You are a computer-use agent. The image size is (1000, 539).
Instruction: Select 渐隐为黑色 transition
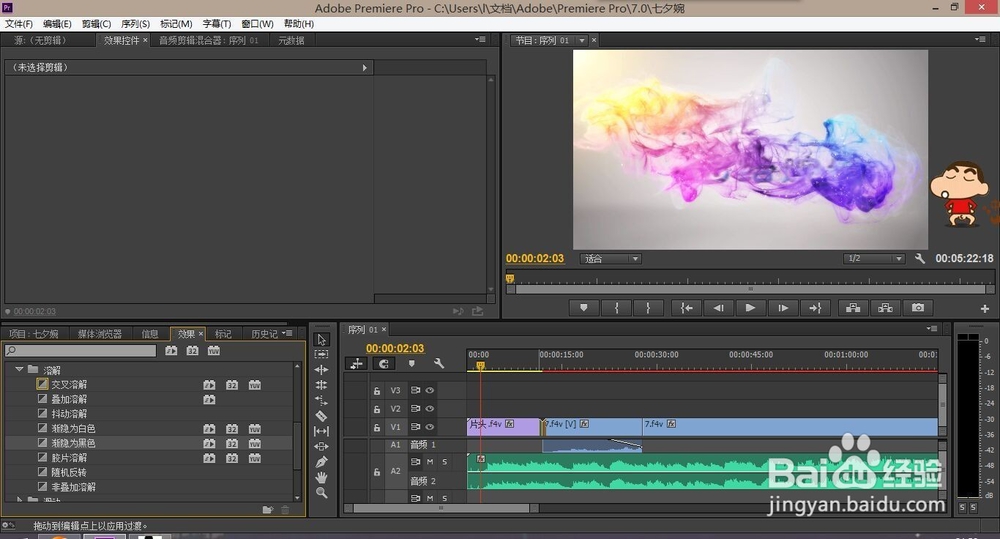click(73, 443)
